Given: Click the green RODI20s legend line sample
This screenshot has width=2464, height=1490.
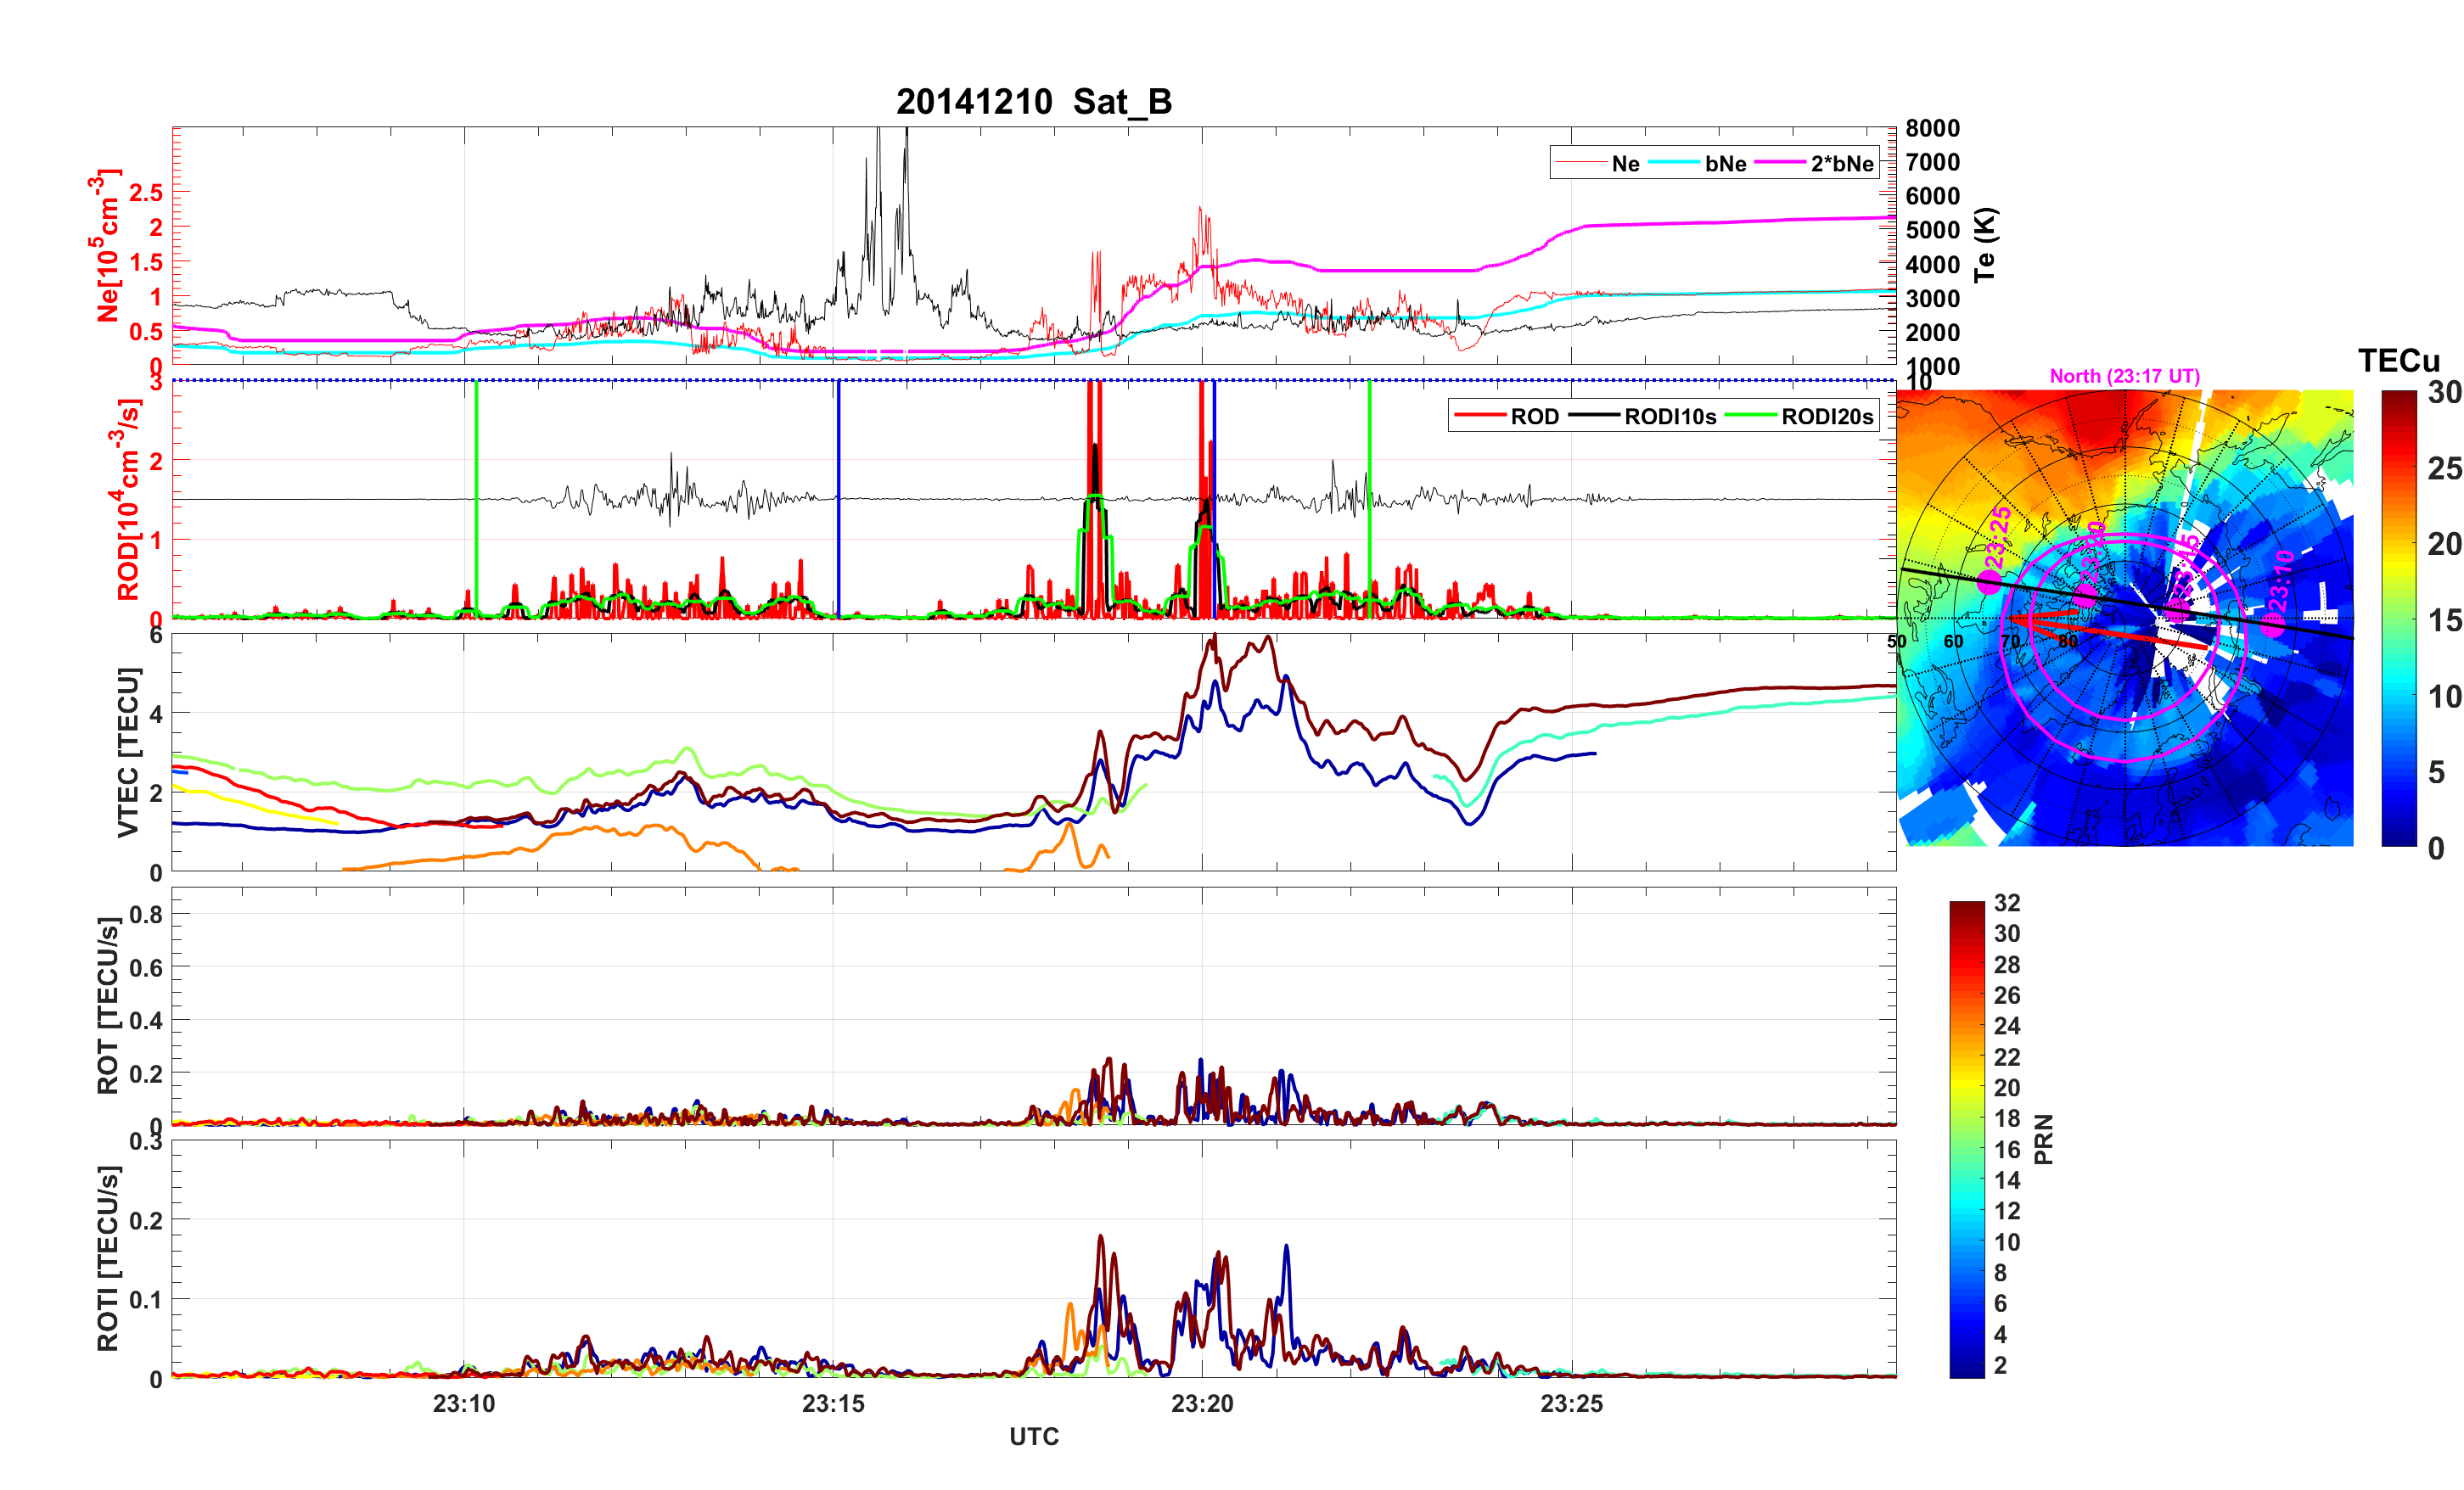Looking at the screenshot, I should 1752,416.
